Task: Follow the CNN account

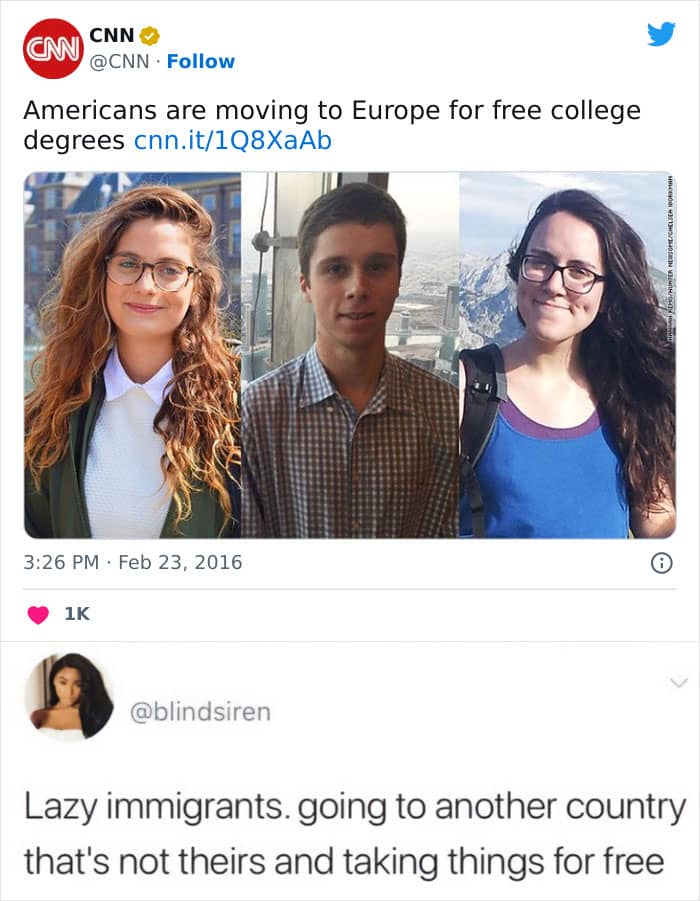Action: [x=201, y=62]
